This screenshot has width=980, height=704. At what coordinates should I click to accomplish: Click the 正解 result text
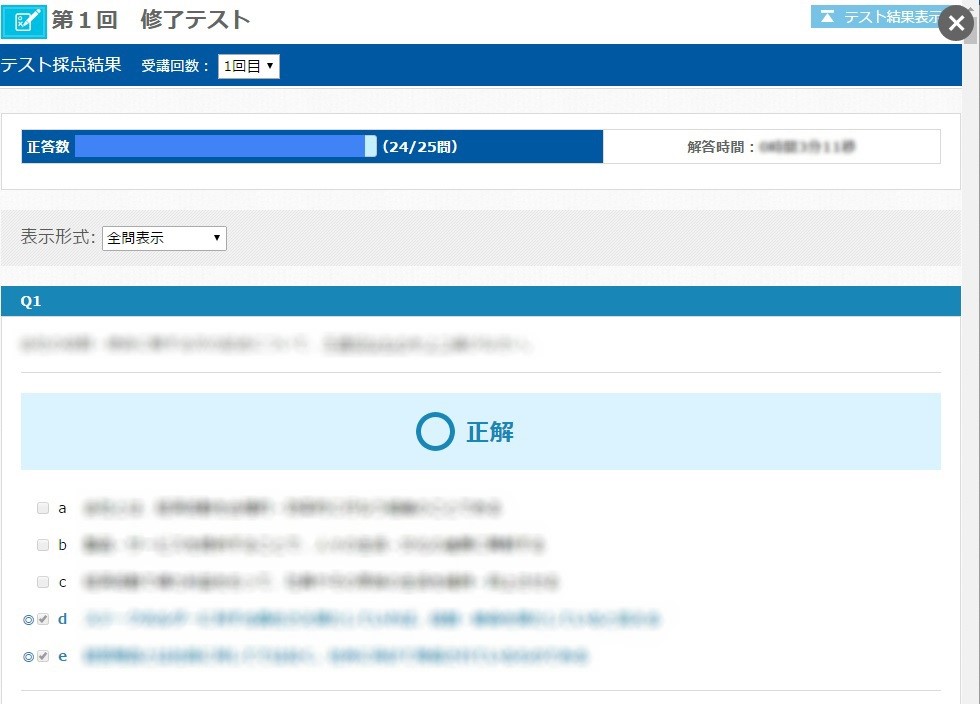coord(490,432)
